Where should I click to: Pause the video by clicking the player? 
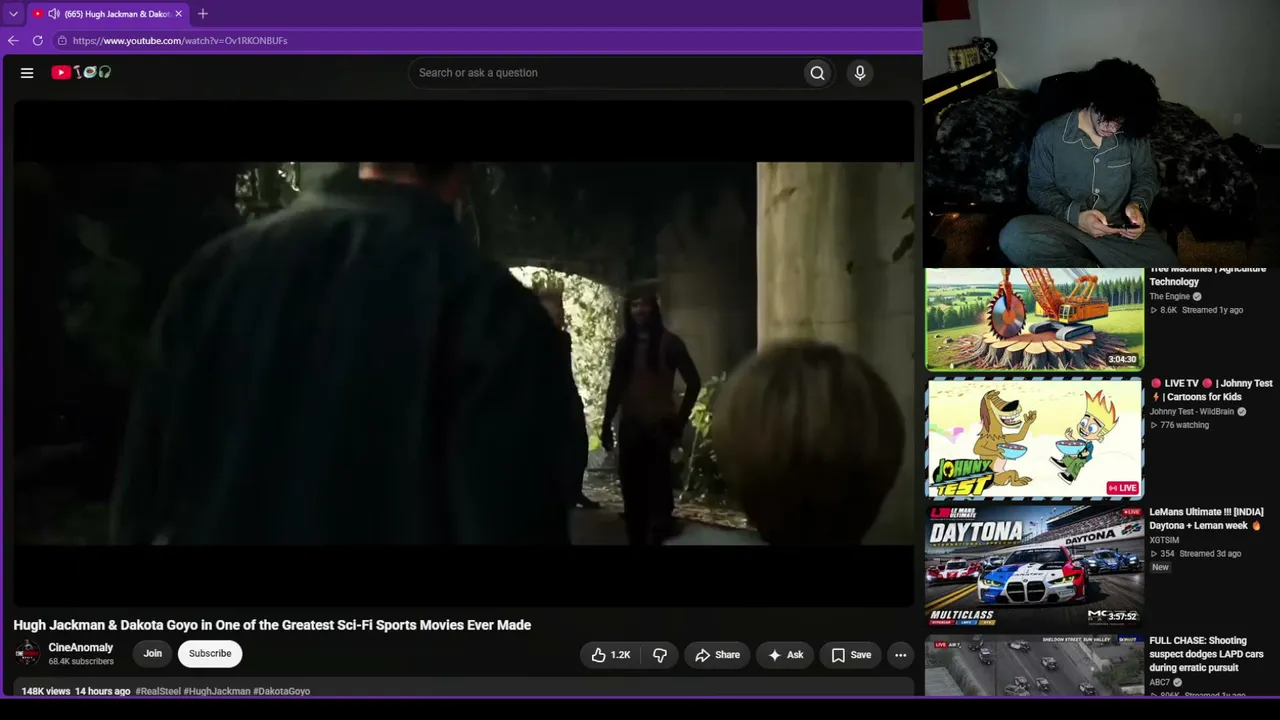click(464, 353)
